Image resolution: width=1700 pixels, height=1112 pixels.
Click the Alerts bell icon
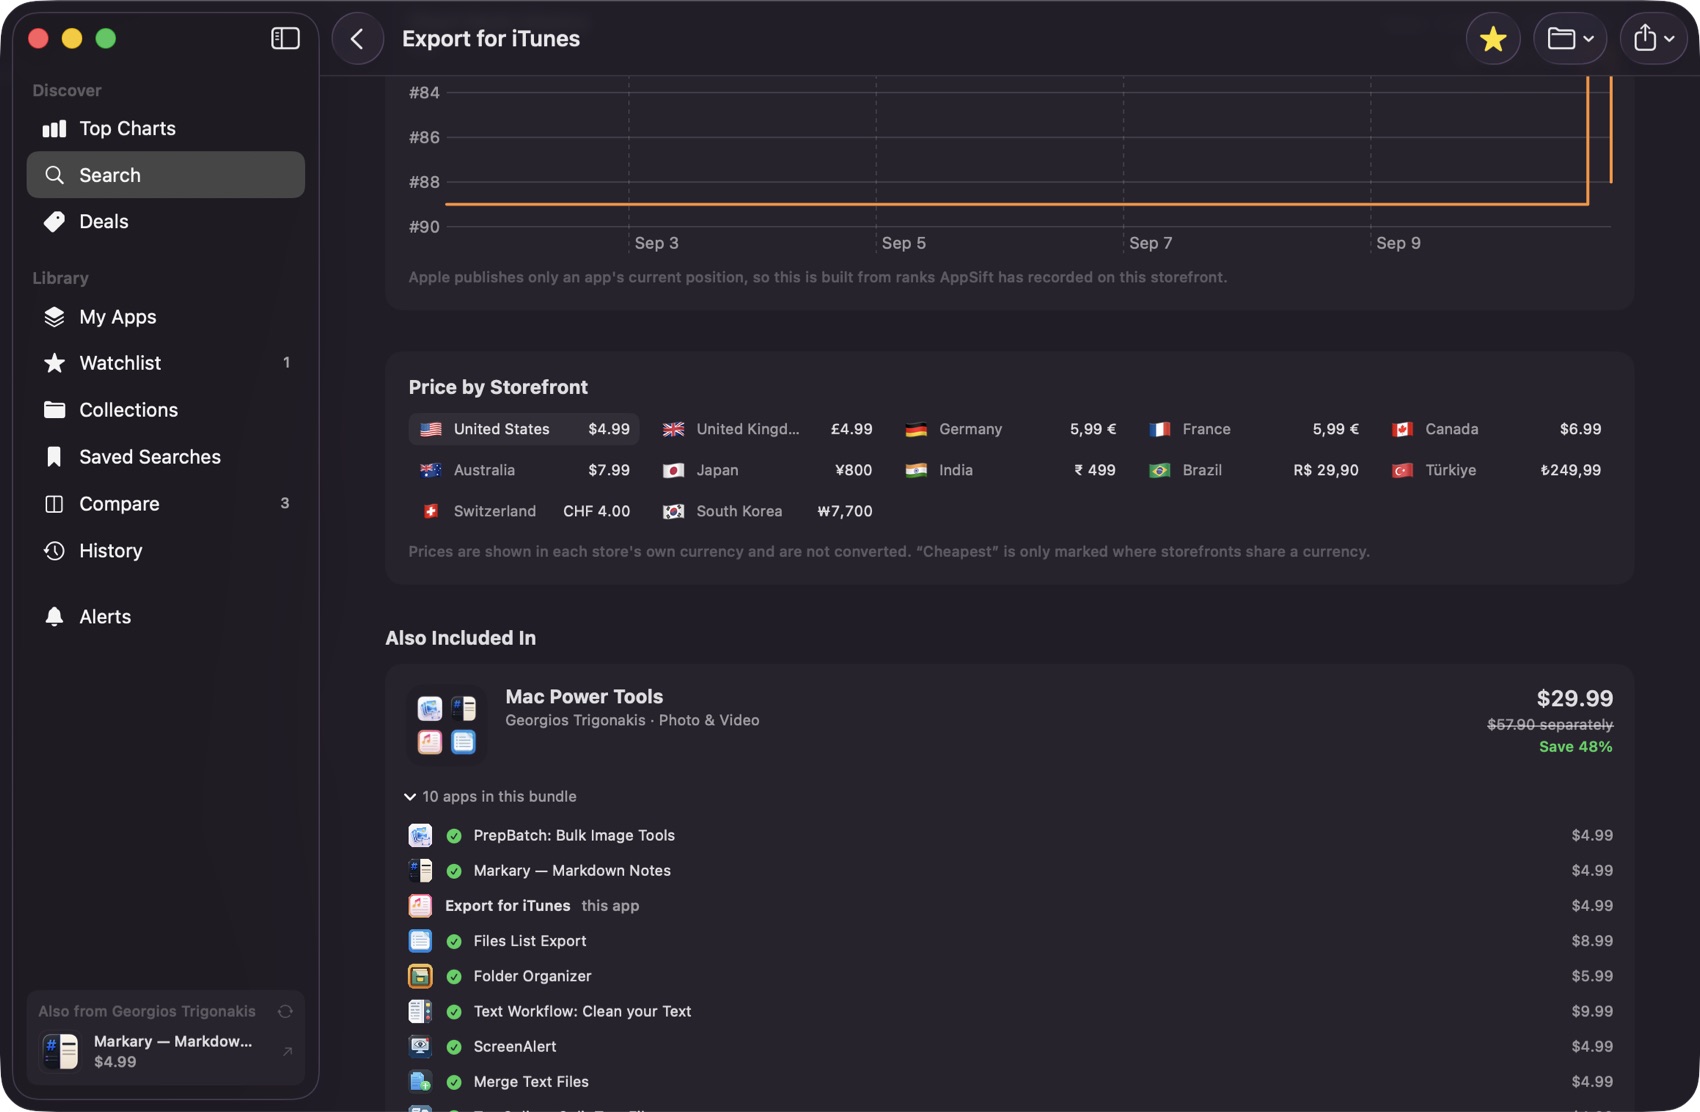click(54, 616)
